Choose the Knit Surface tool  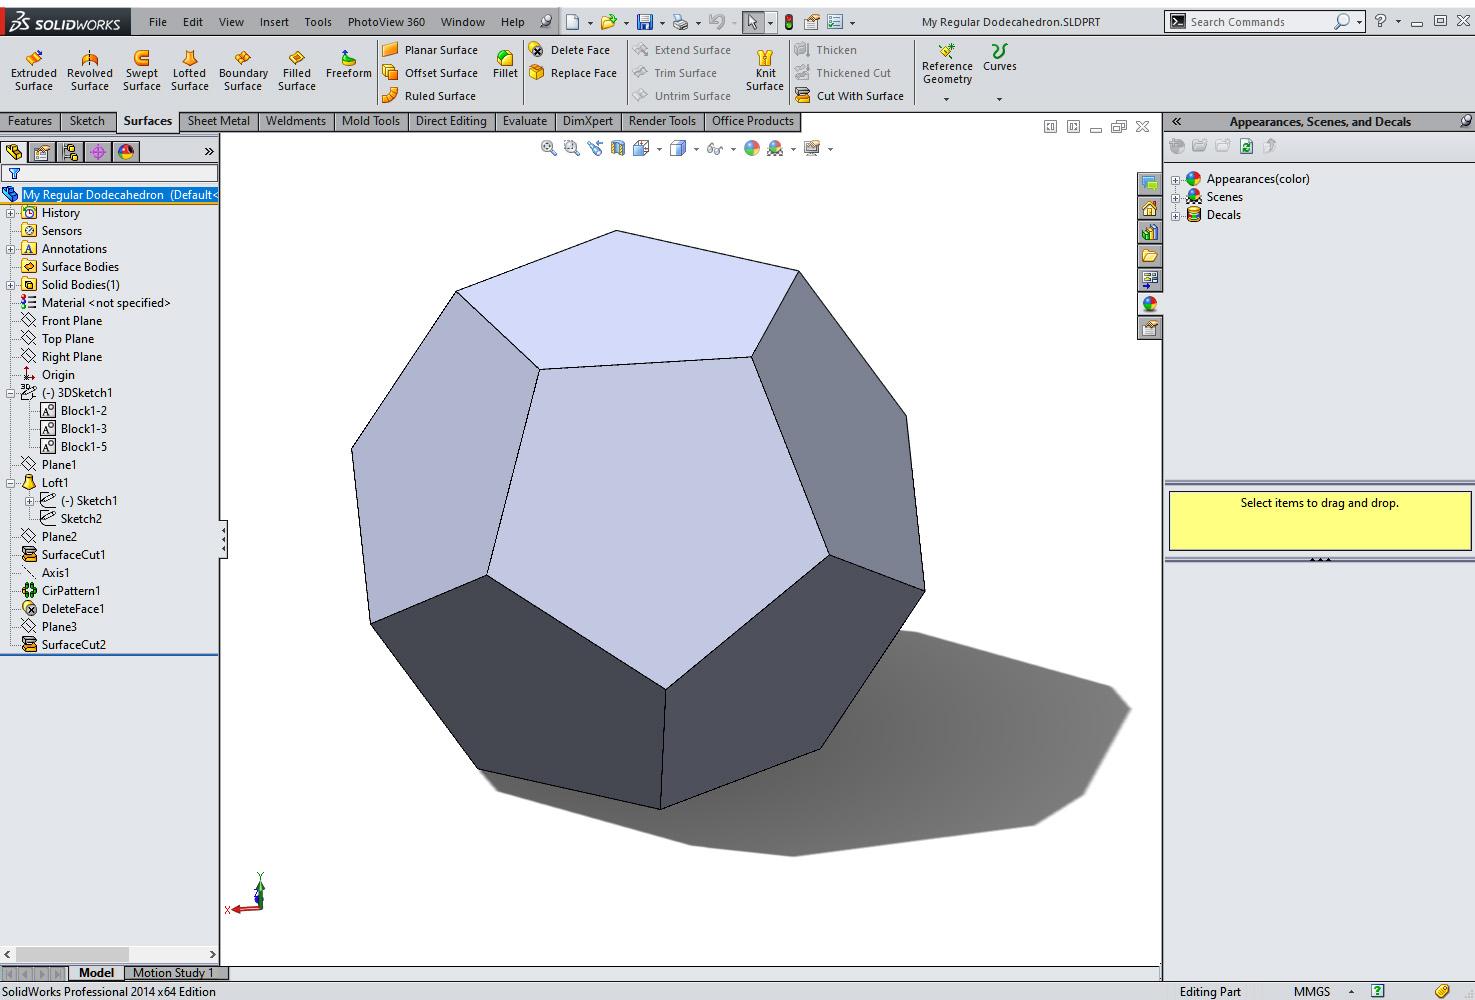[x=764, y=71]
